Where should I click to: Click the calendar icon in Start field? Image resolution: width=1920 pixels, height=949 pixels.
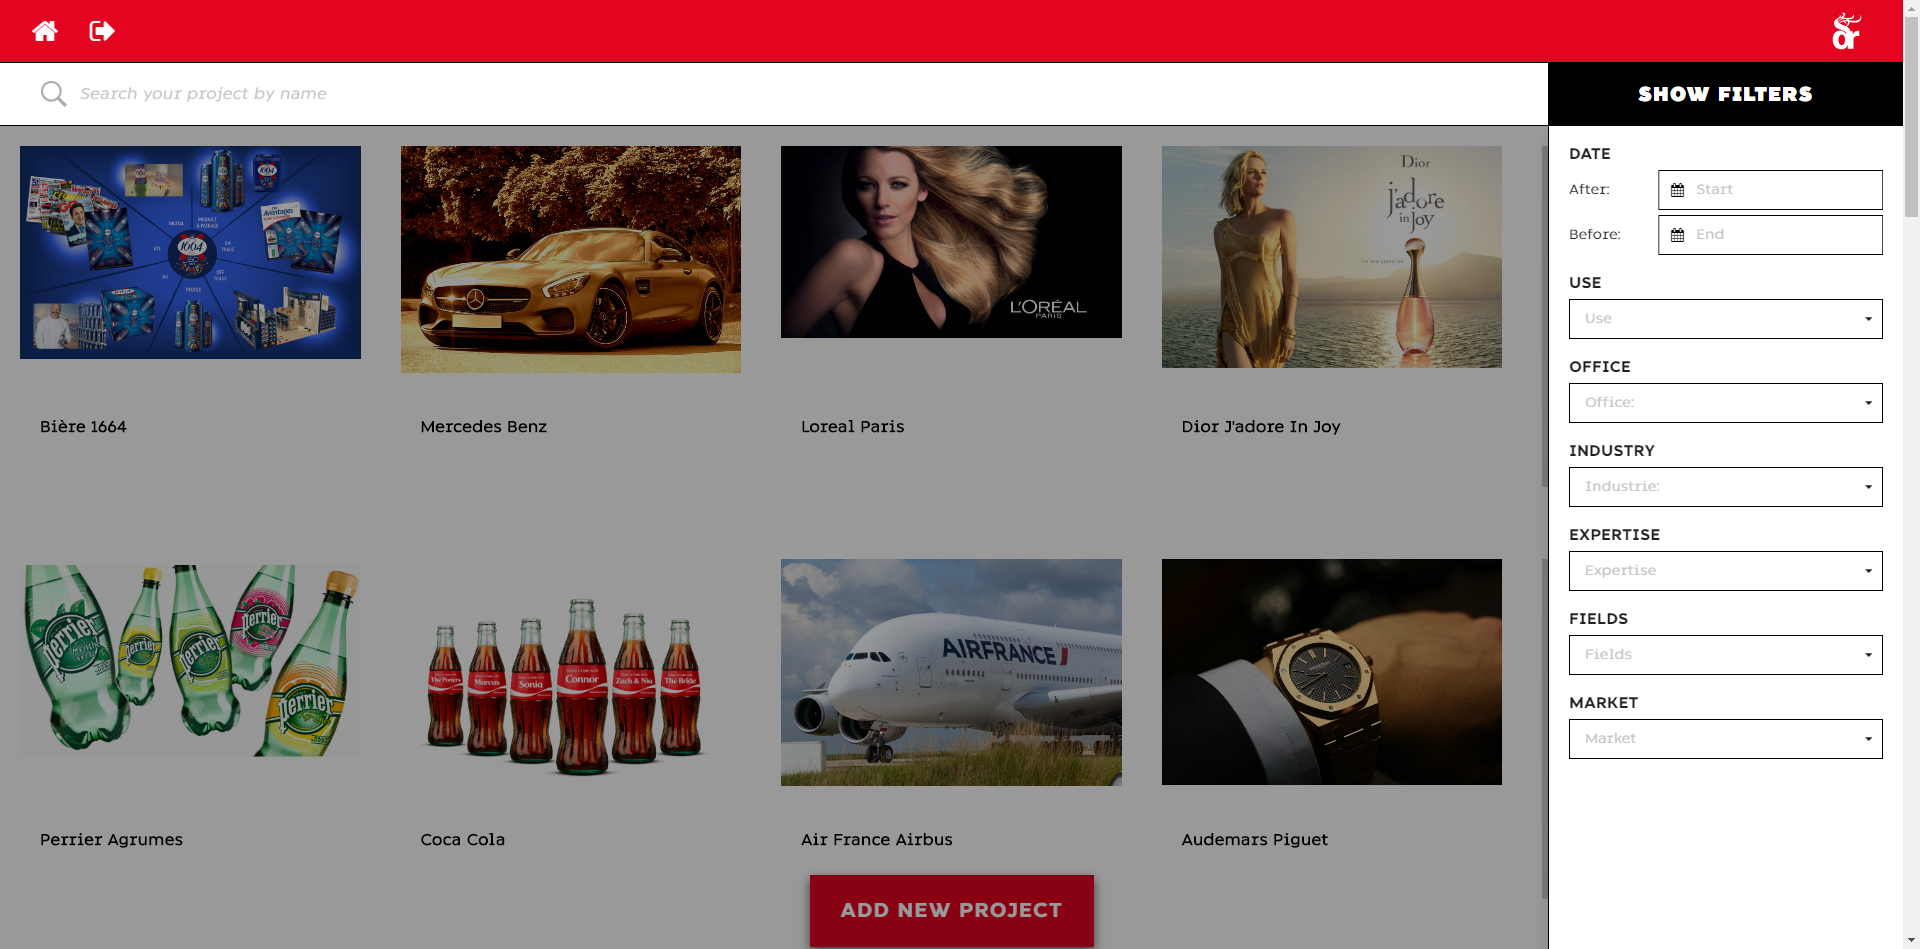point(1678,190)
